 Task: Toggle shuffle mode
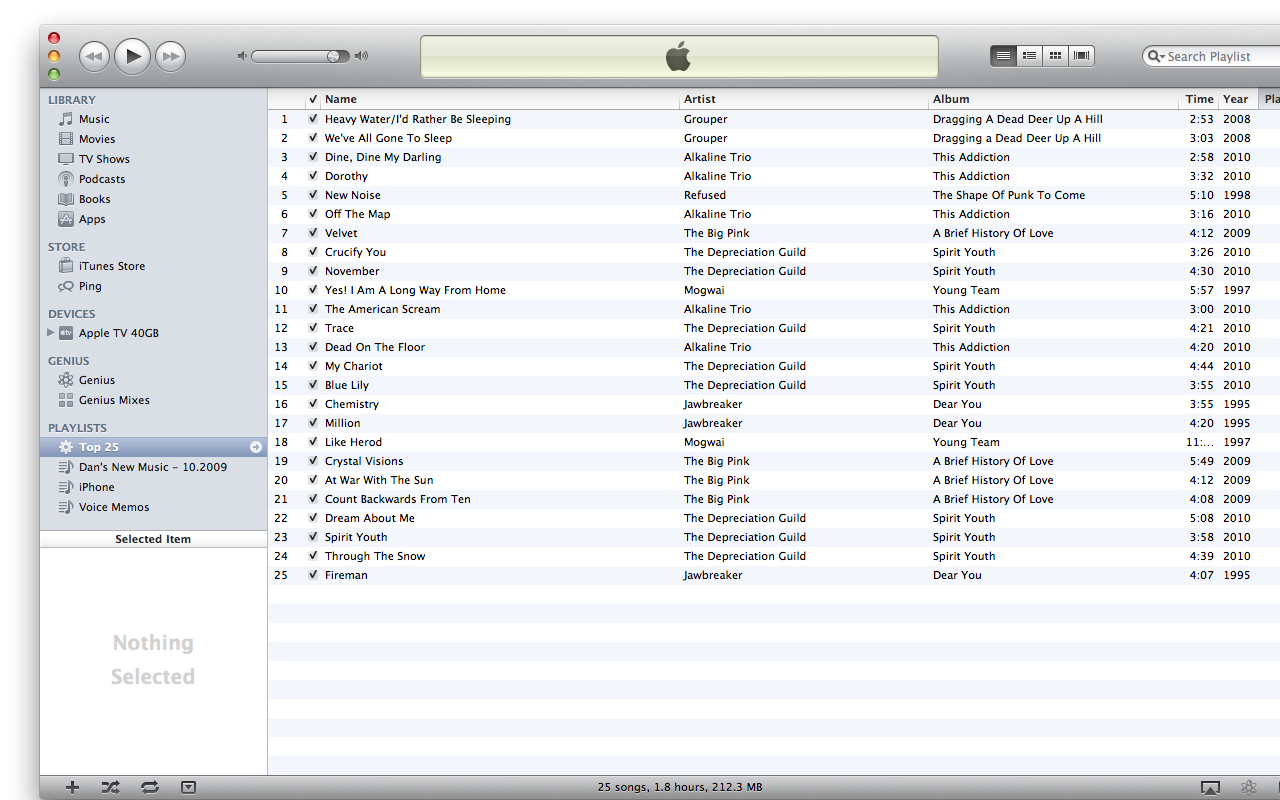pyautogui.click(x=111, y=787)
